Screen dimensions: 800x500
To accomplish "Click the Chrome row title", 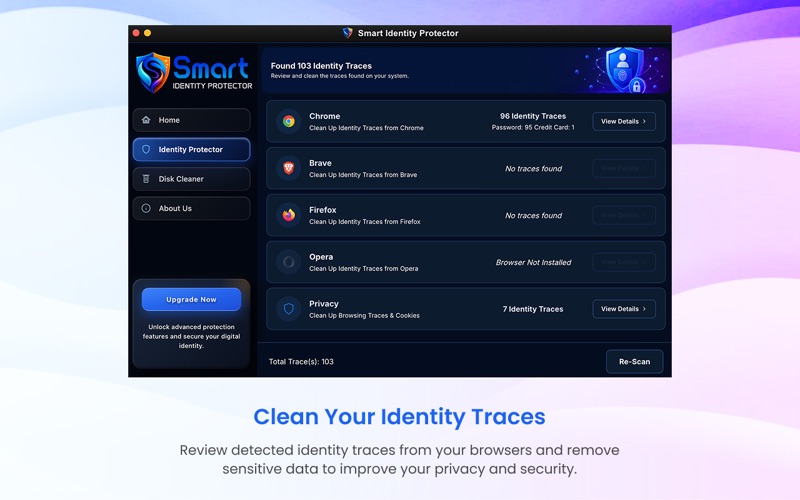I will [324, 116].
